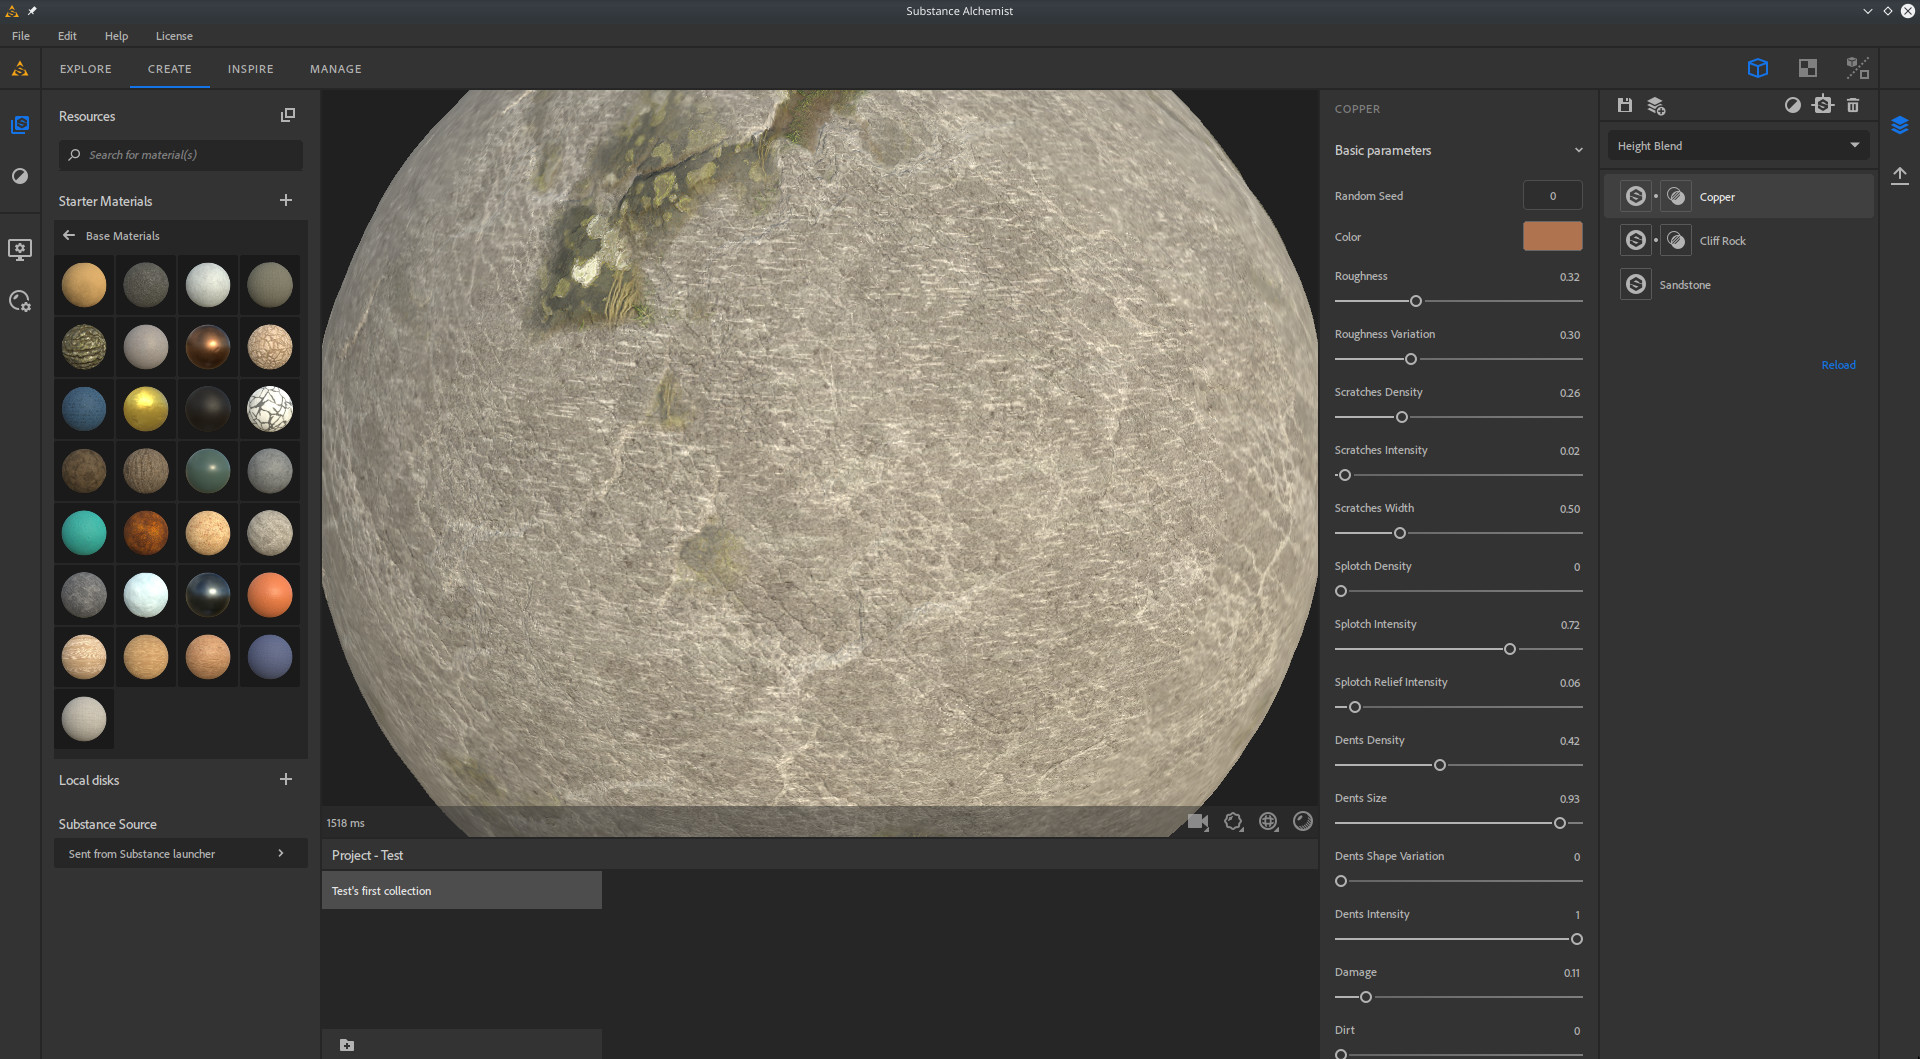Switch to the EXPLORE tab
1920x1059 pixels.
click(86, 69)
